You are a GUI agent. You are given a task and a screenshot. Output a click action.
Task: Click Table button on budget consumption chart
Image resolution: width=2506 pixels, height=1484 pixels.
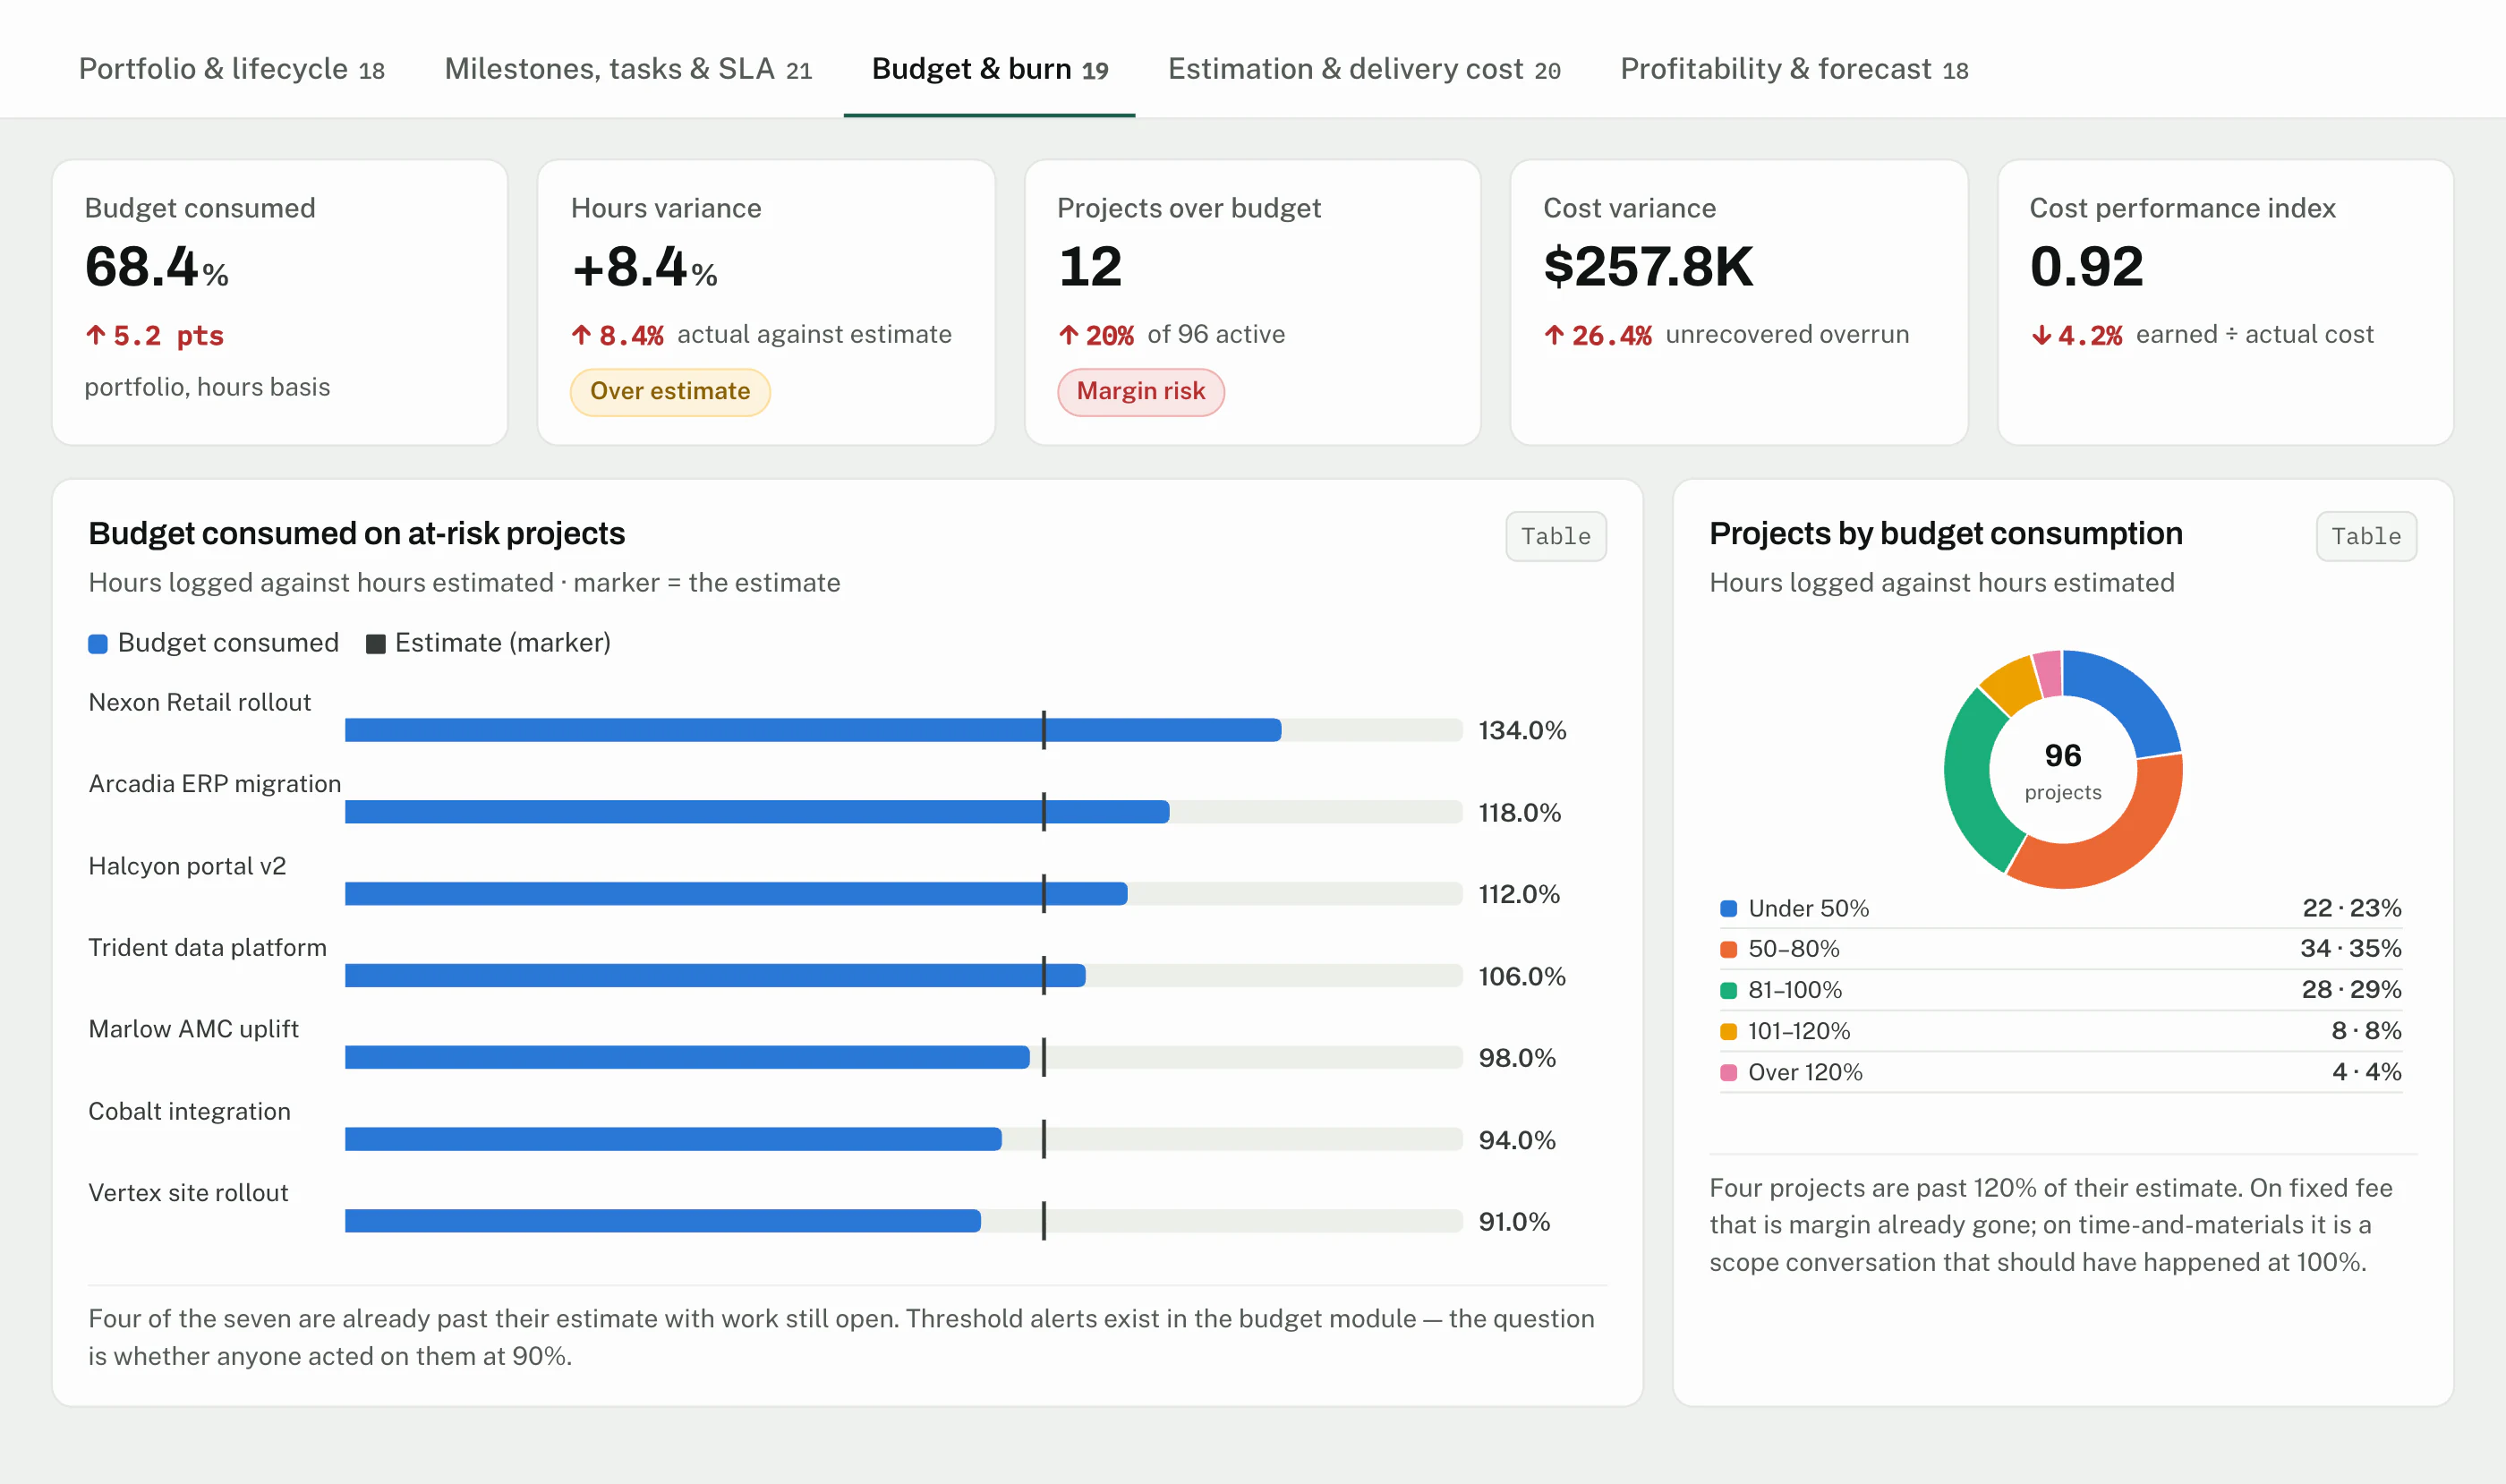pos(2365,536)
